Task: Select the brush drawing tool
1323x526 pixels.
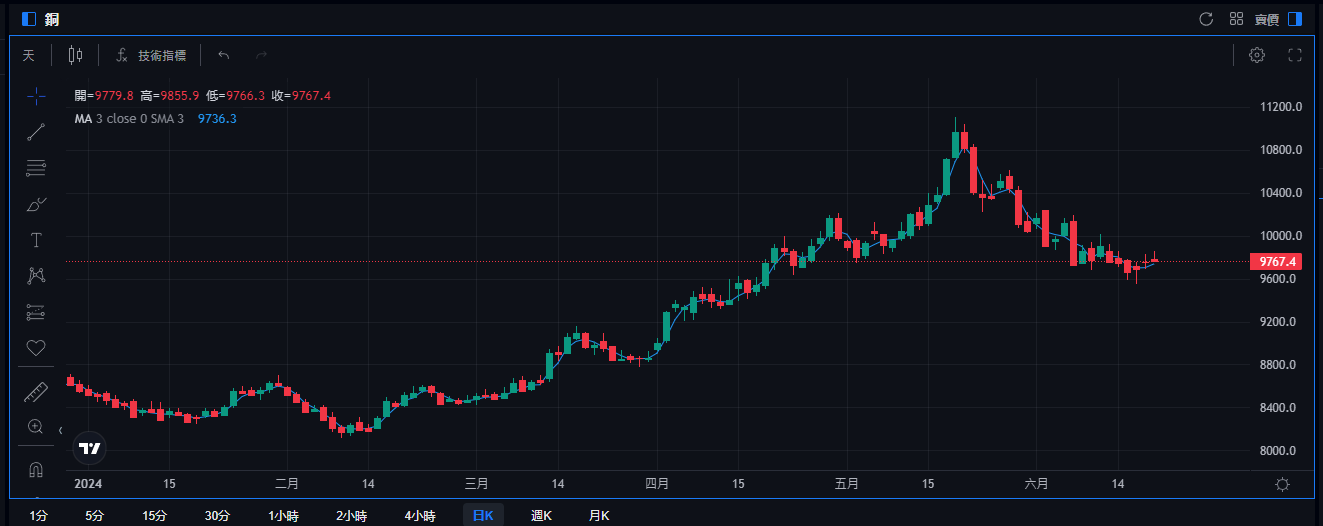Action: coord(36,204)
